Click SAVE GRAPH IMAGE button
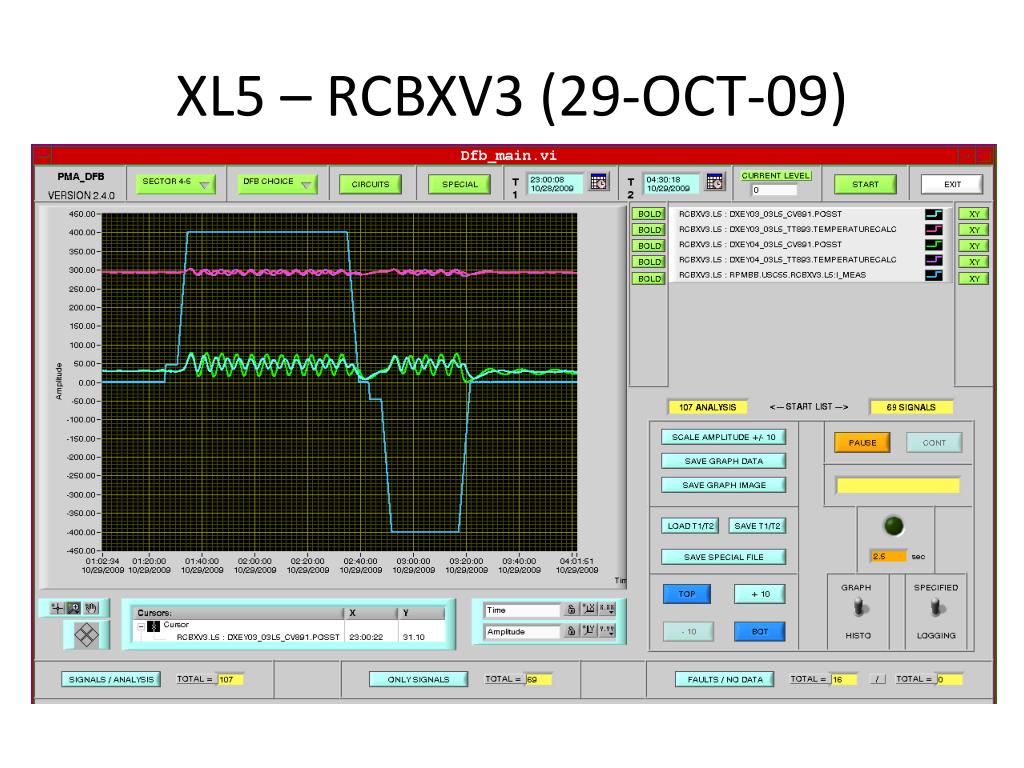The width and height of the screenshot is (1024, 768). pyautogui.click(x=724, y=485)
